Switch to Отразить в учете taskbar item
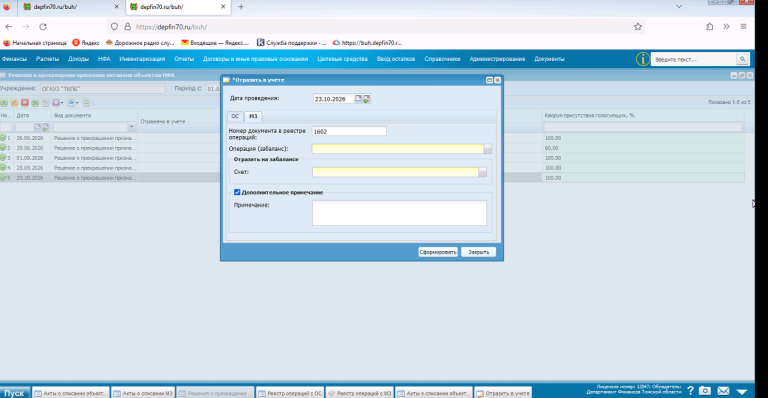The image size is (768, 398). (x=503, y=393)
